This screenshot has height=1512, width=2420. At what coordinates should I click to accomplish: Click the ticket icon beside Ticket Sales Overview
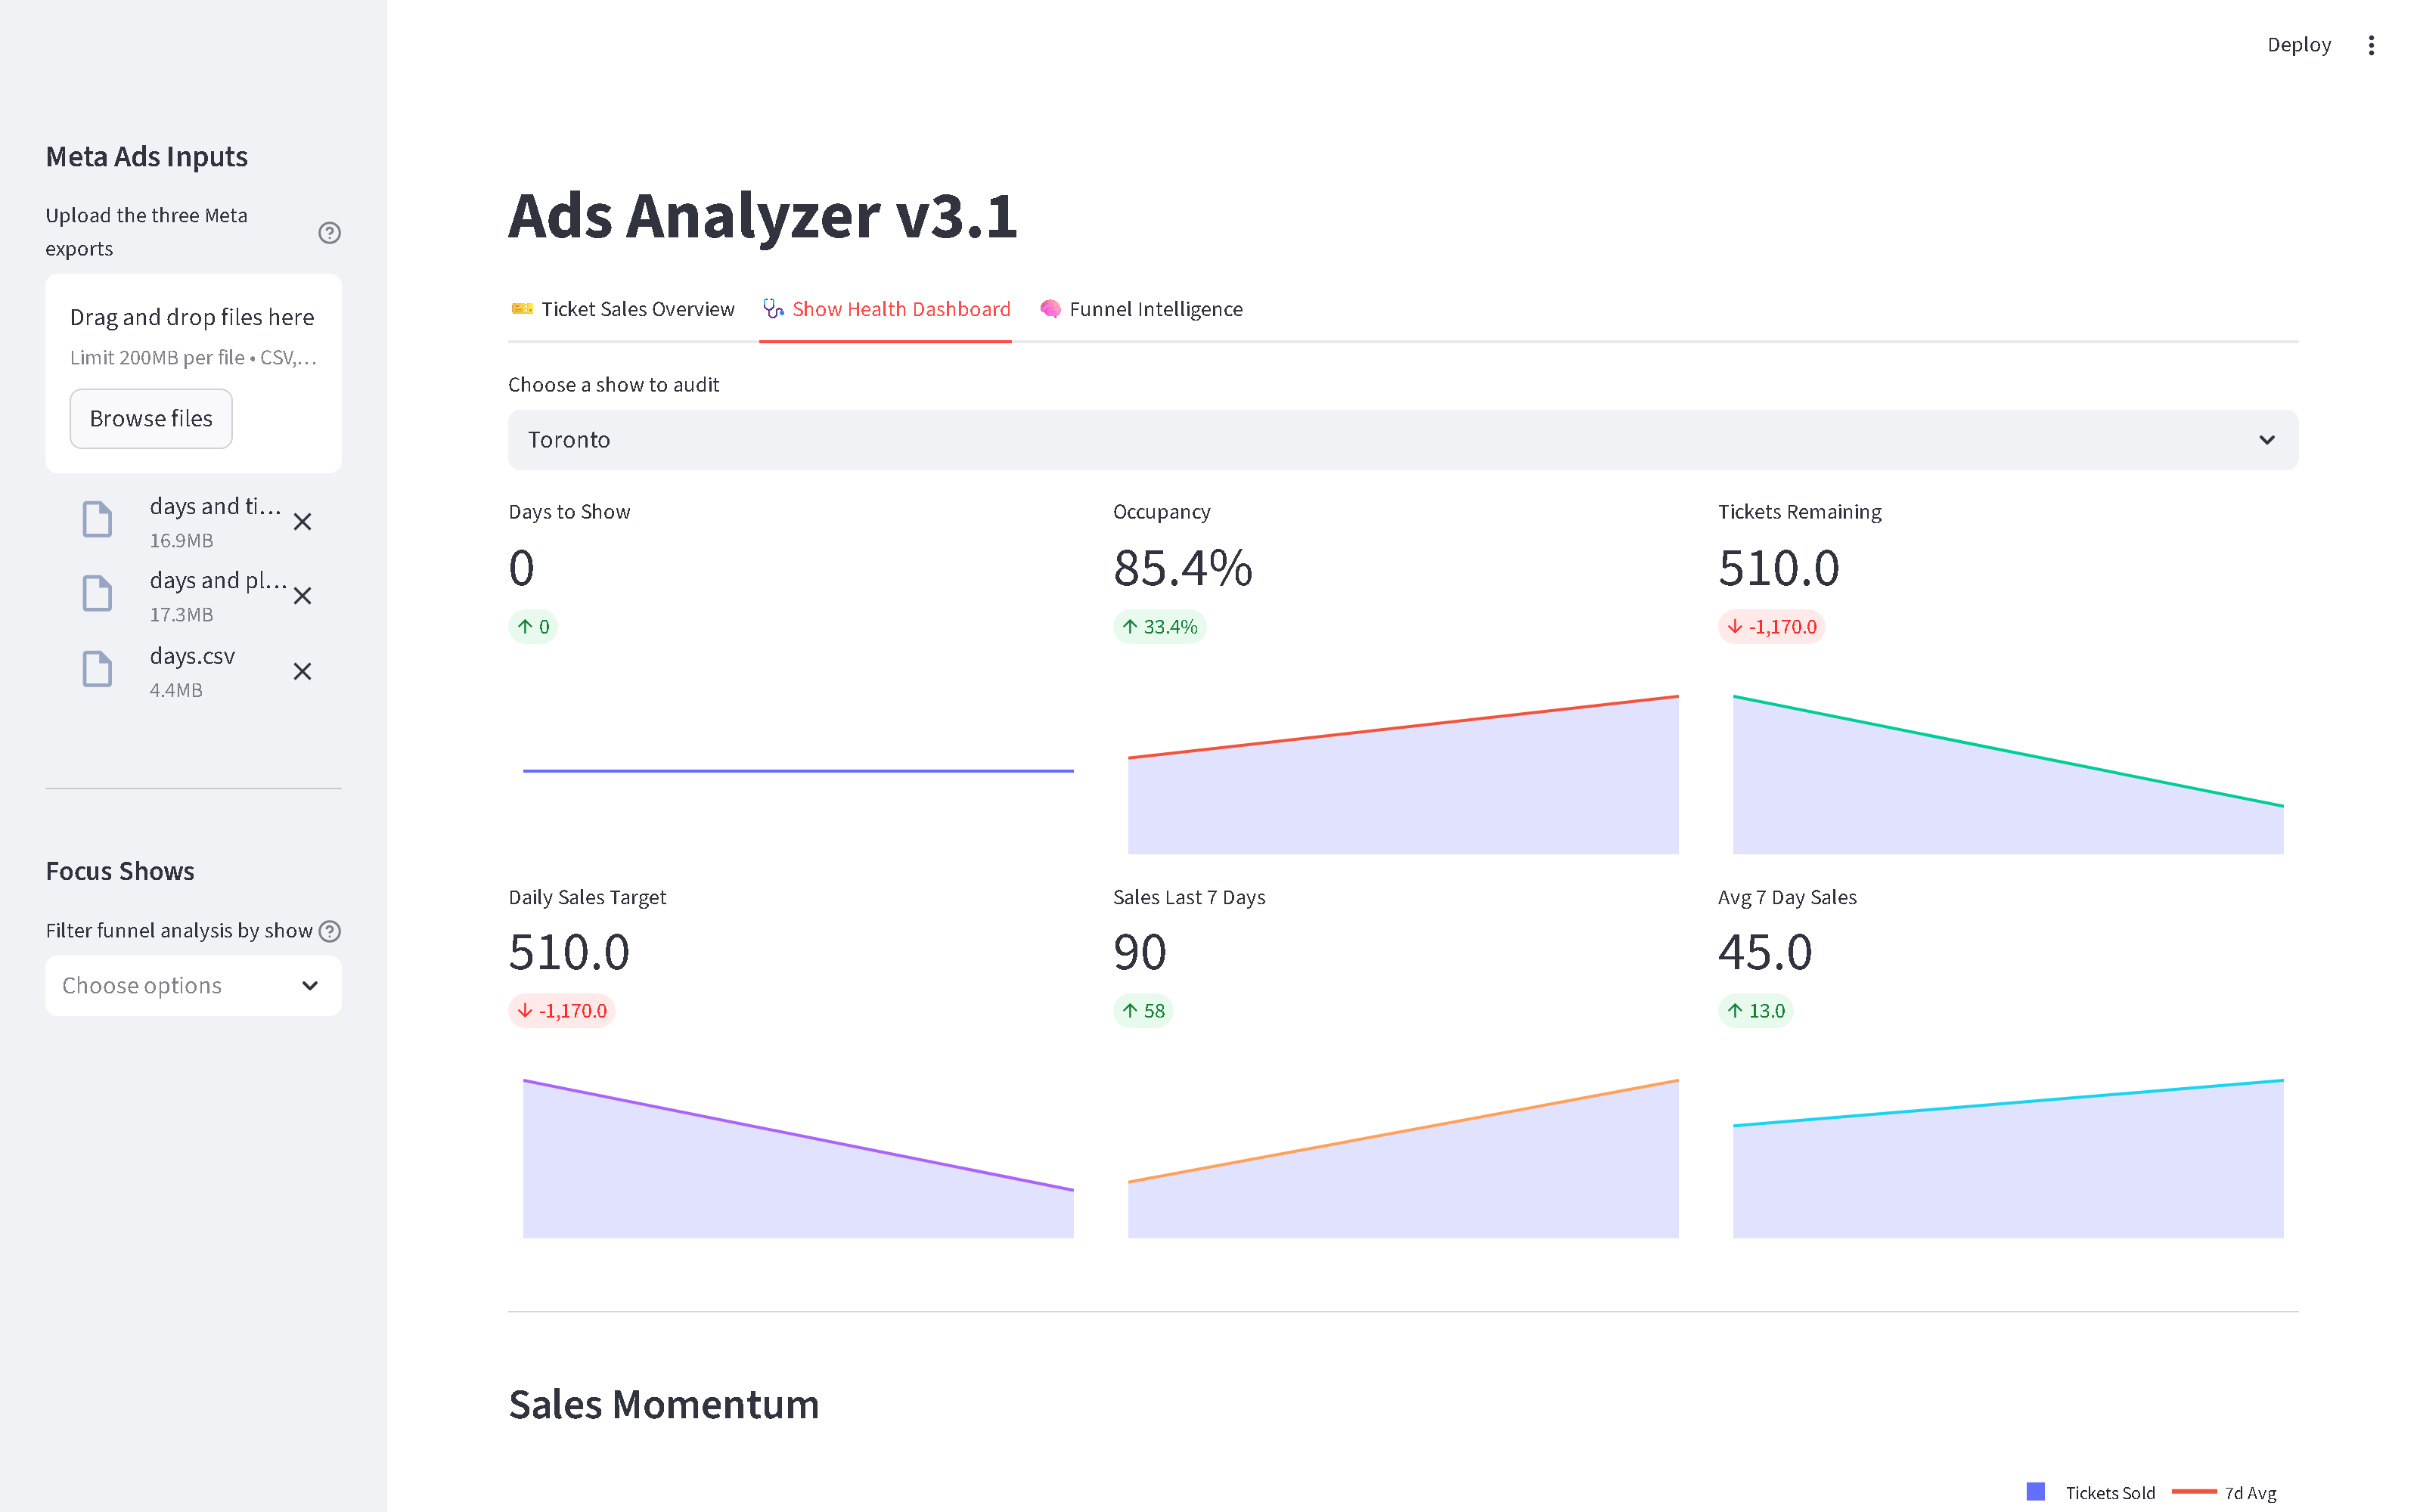(522, 309)
